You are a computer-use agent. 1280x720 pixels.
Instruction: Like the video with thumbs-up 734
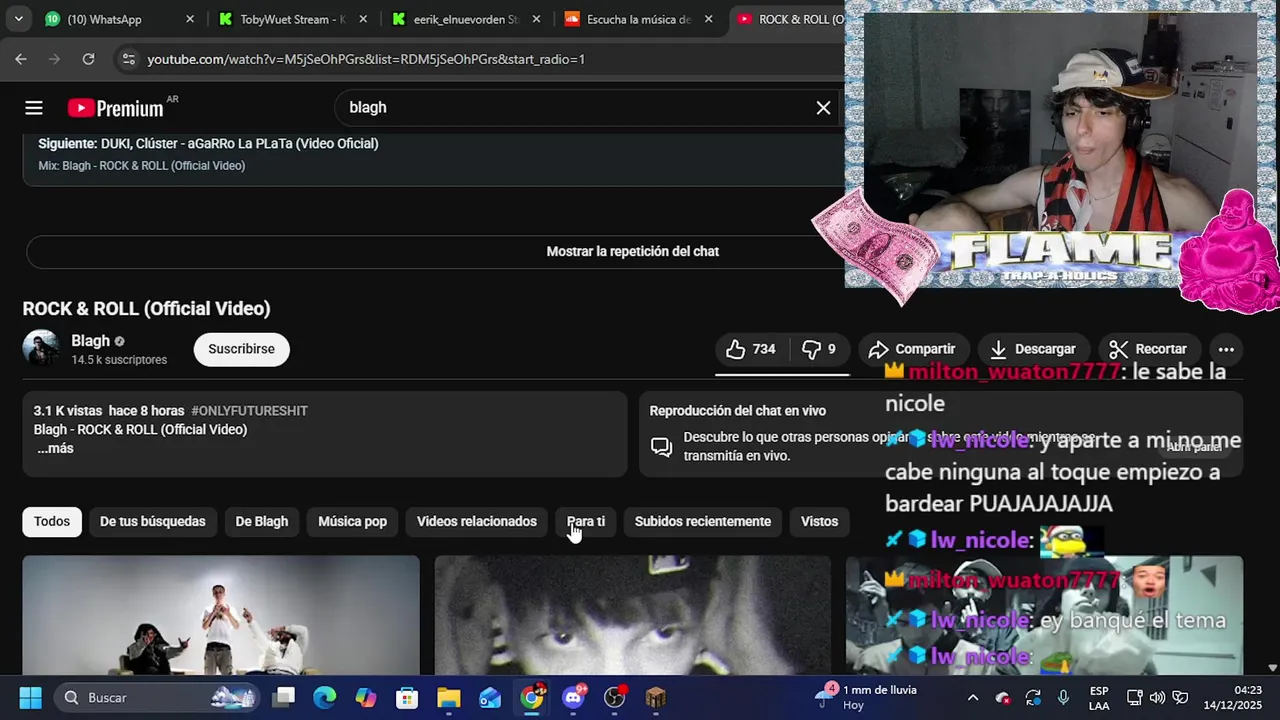tap(750, 349)
